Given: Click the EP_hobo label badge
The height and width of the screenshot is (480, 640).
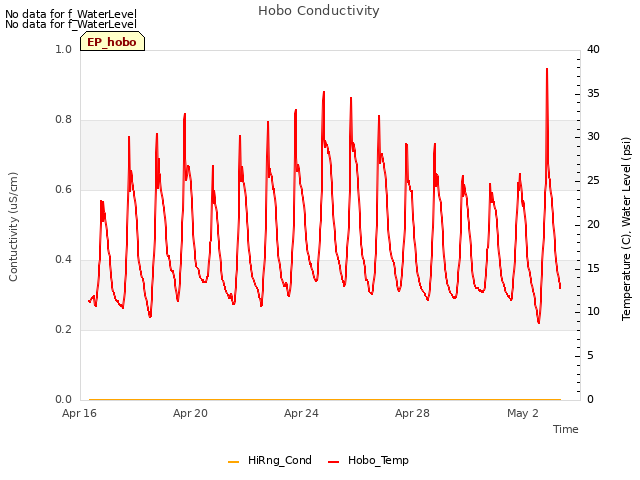Looking at the screenshot, I should click(x=112, y=42).
